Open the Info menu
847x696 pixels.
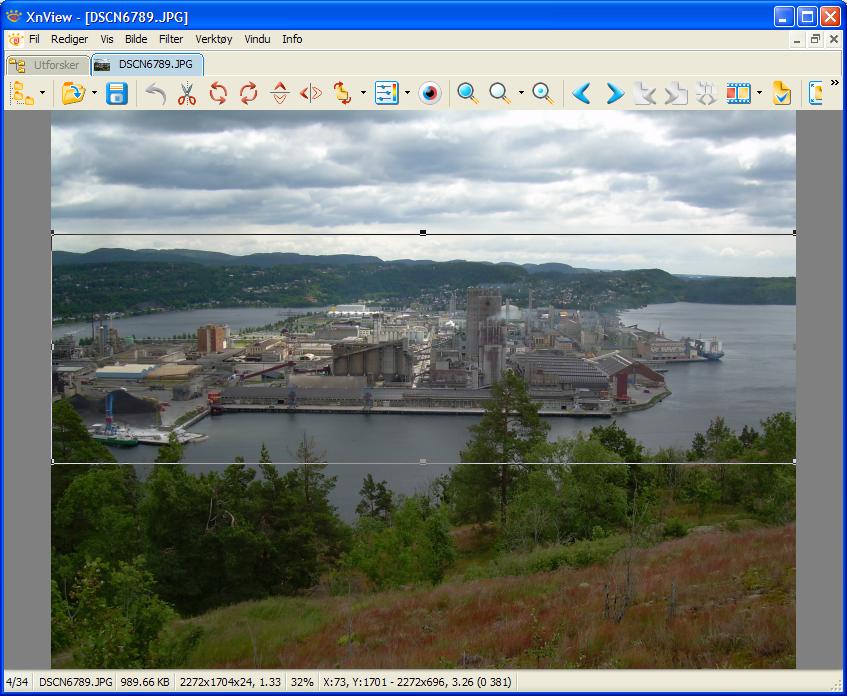[x=292, y=39]
